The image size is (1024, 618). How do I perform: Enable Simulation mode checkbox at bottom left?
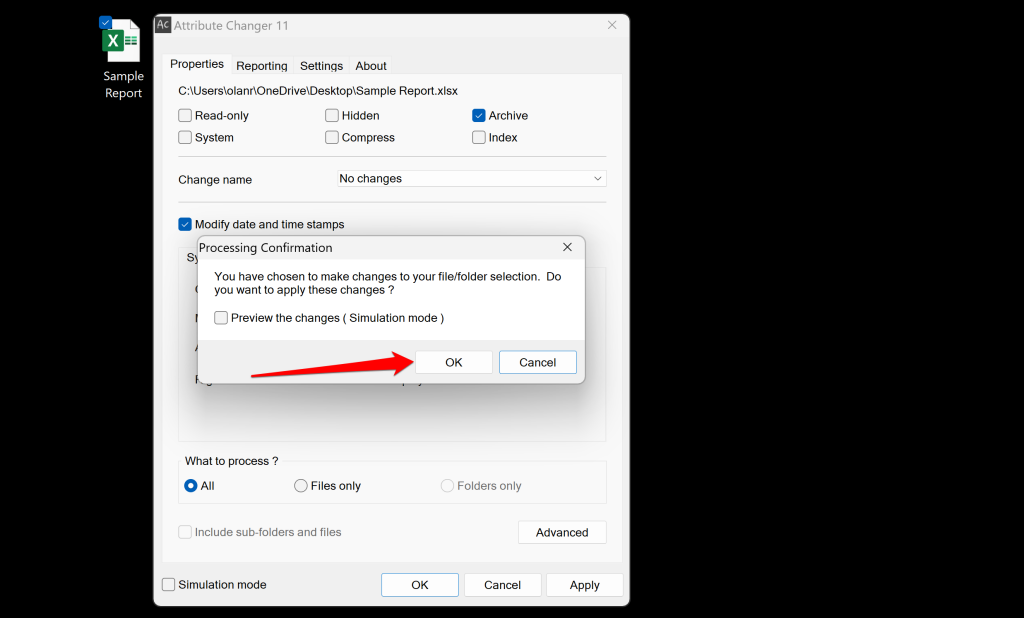point(169,585)
